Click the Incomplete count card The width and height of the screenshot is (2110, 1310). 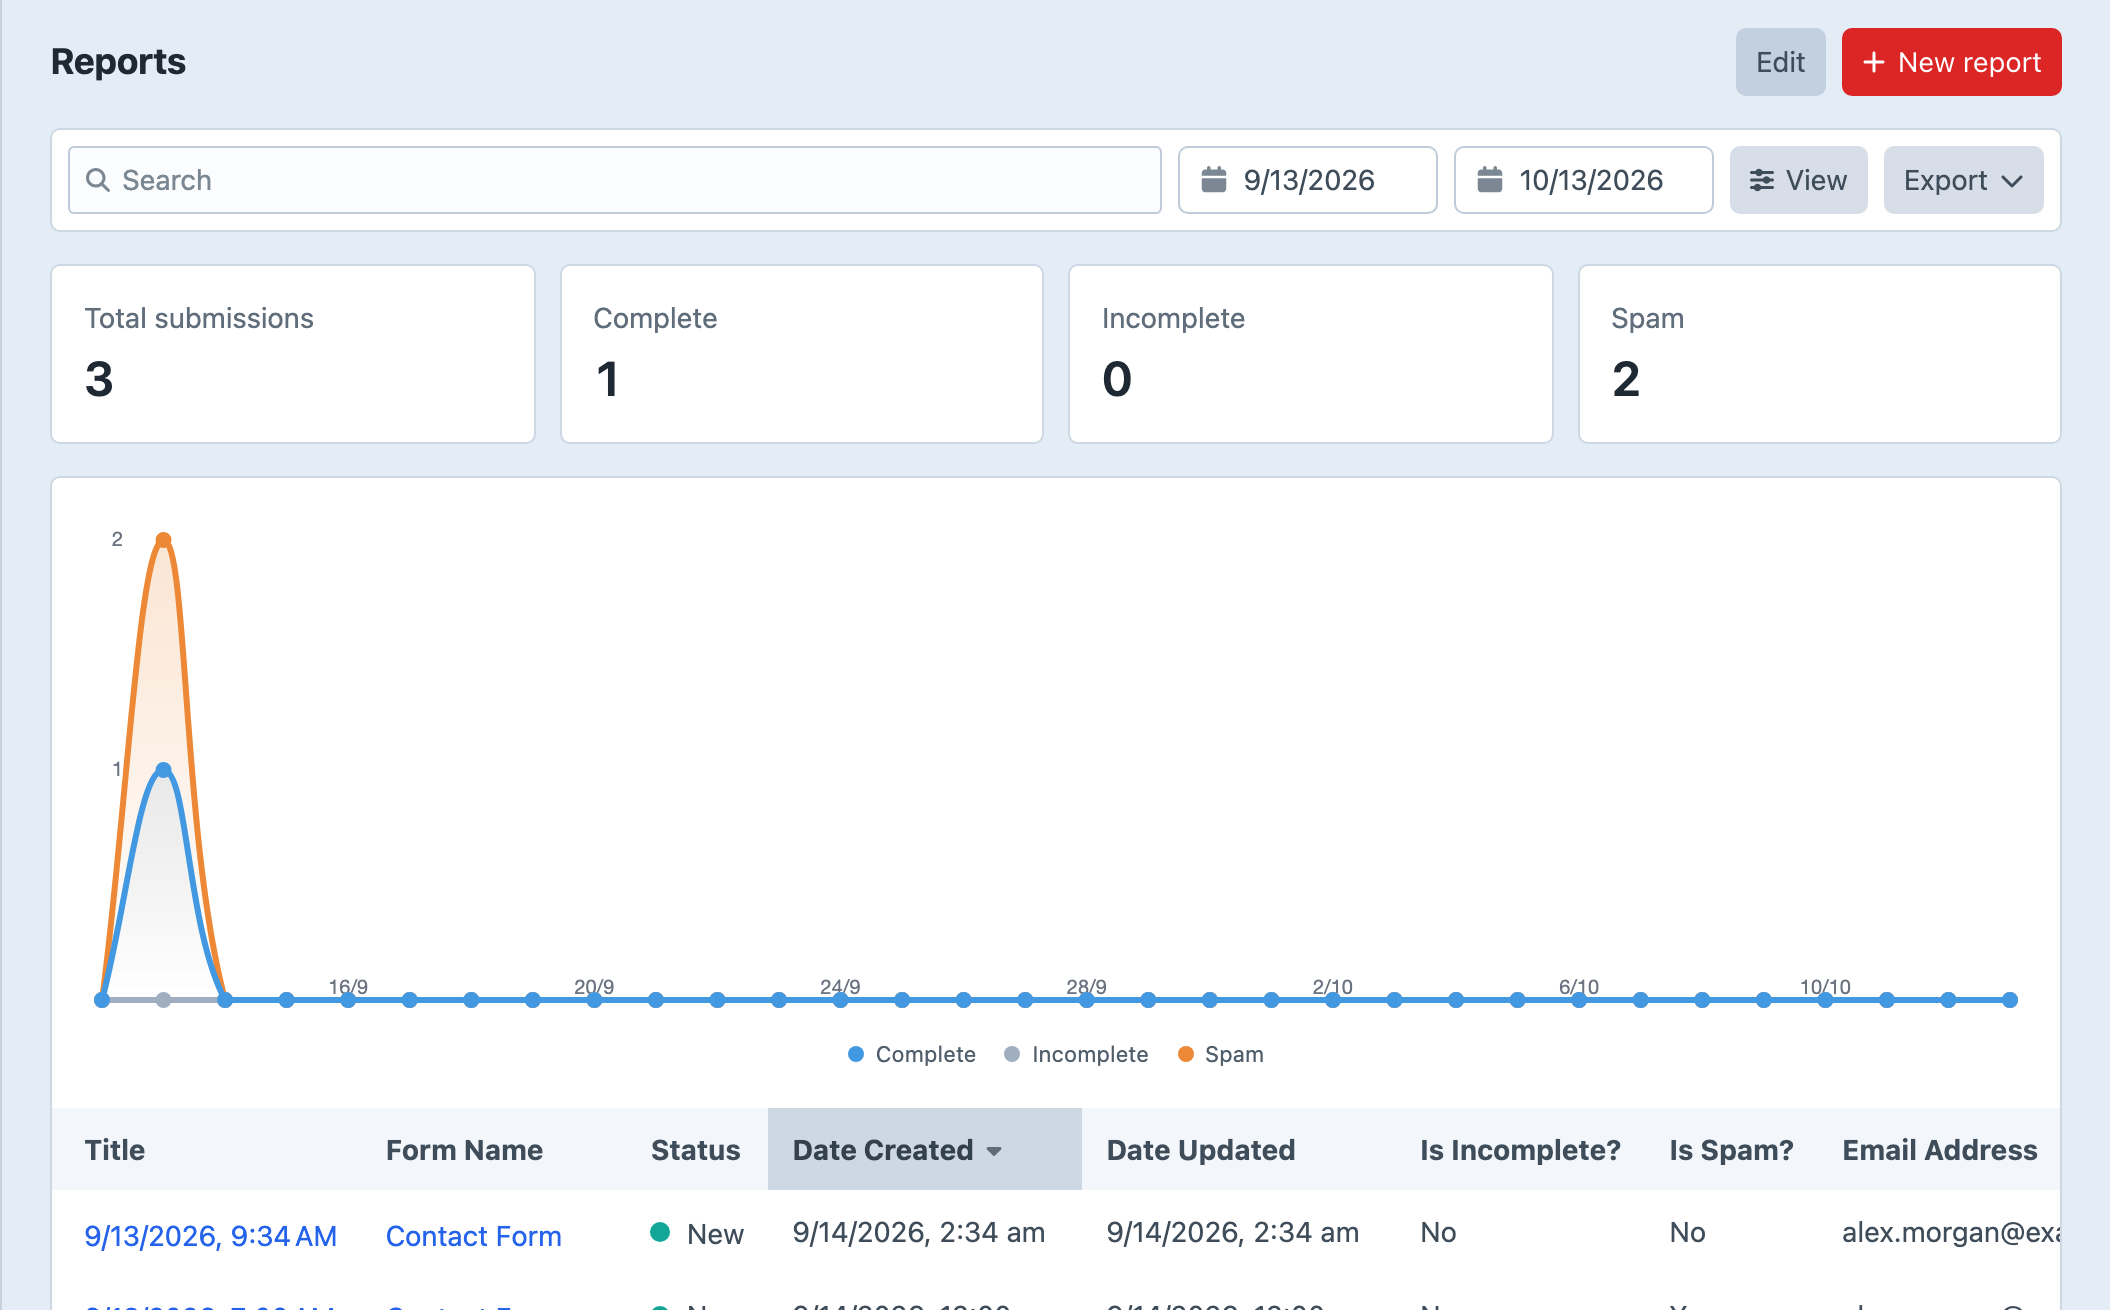coord(1311,354)
